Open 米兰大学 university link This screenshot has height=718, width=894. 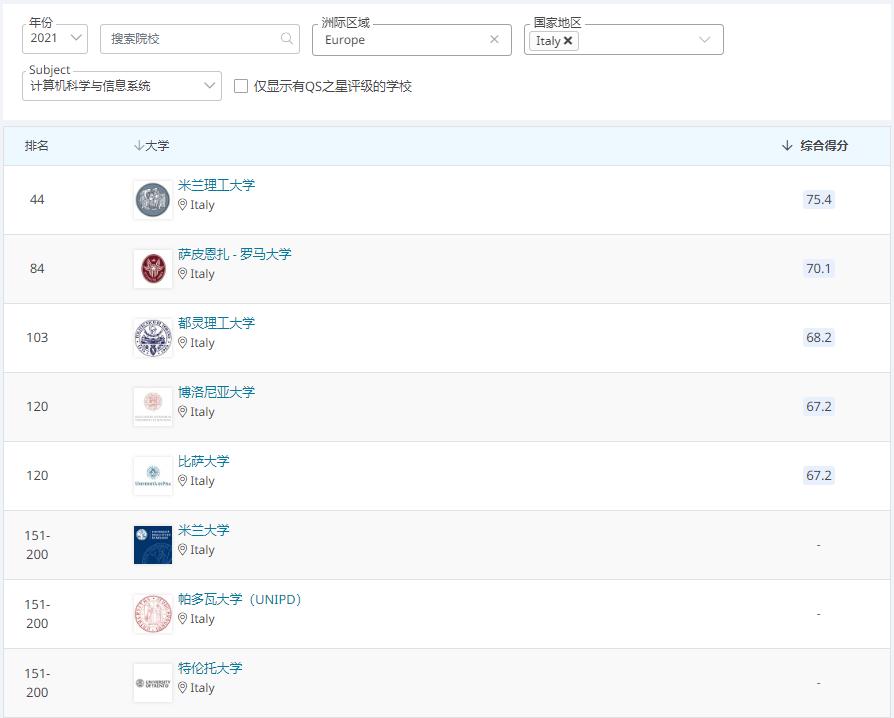coord(204,530)
